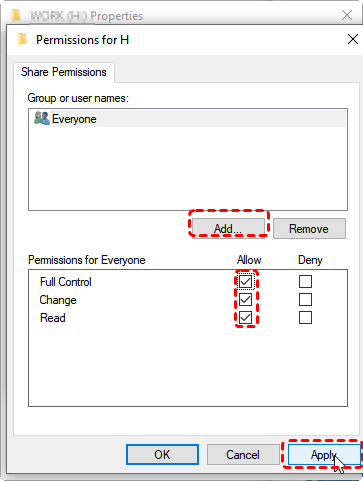This screenshot has width=363, height=481.
Task: Click the Add... button
Action: pyautogui.click(x=228, y=229)
